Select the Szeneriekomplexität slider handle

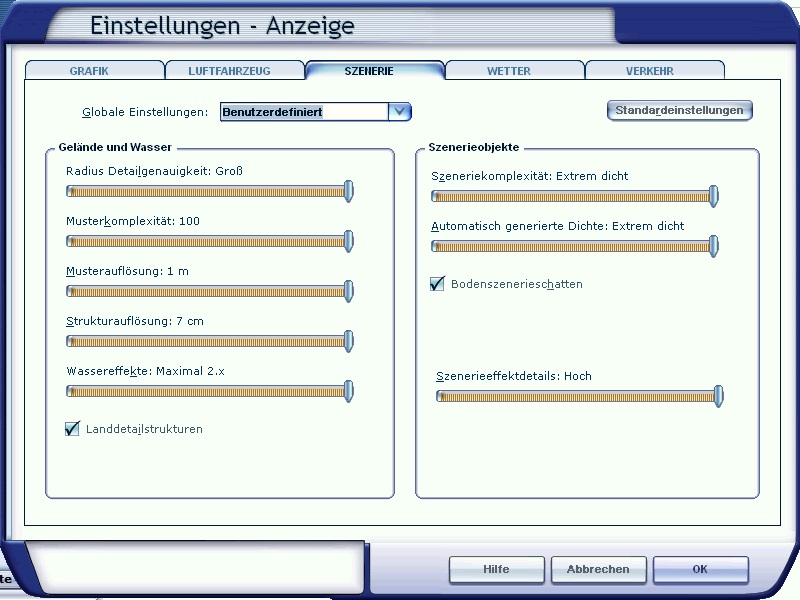click(711, 196)
